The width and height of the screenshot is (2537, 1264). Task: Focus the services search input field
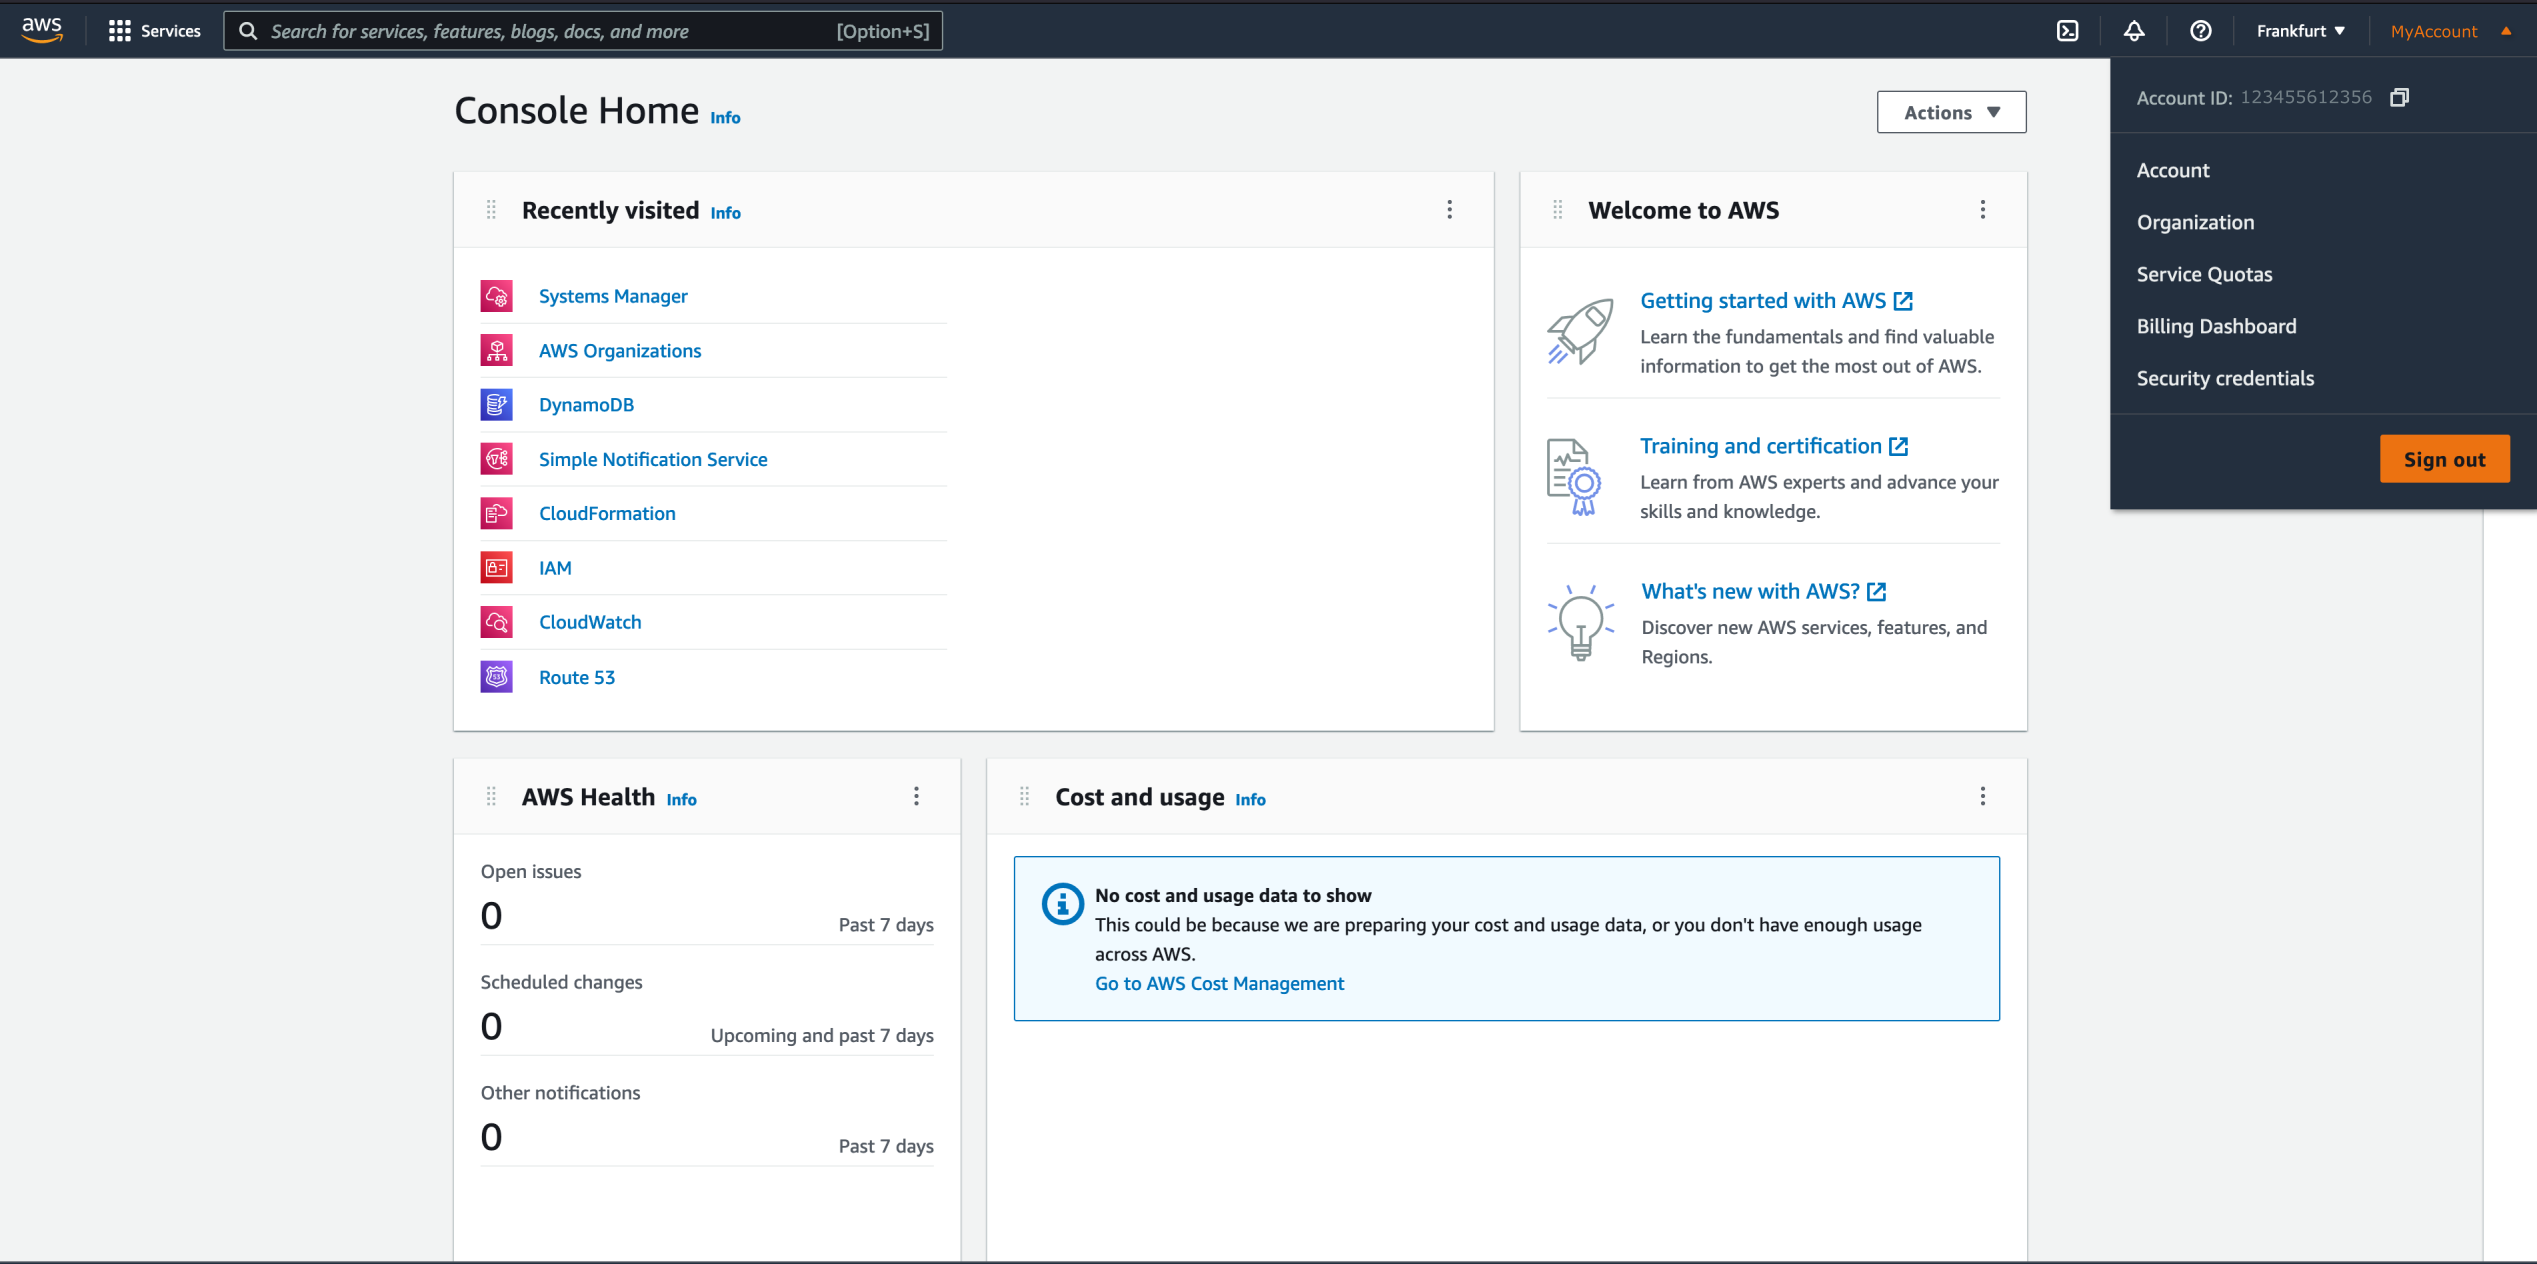pos(583,31)
